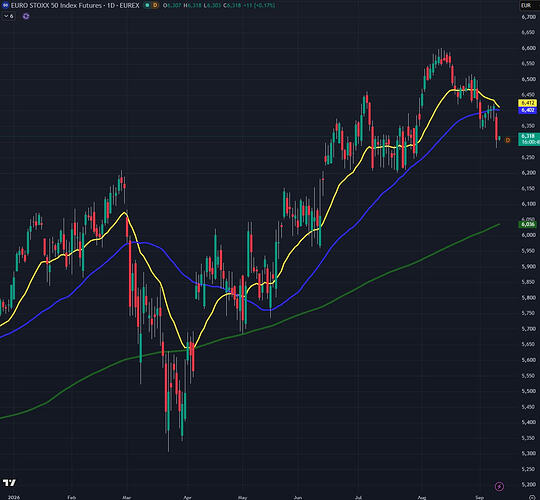Click the green 6,036 moving average price label
The width and height of the screenshot is (540, 500).
(528, 224)
